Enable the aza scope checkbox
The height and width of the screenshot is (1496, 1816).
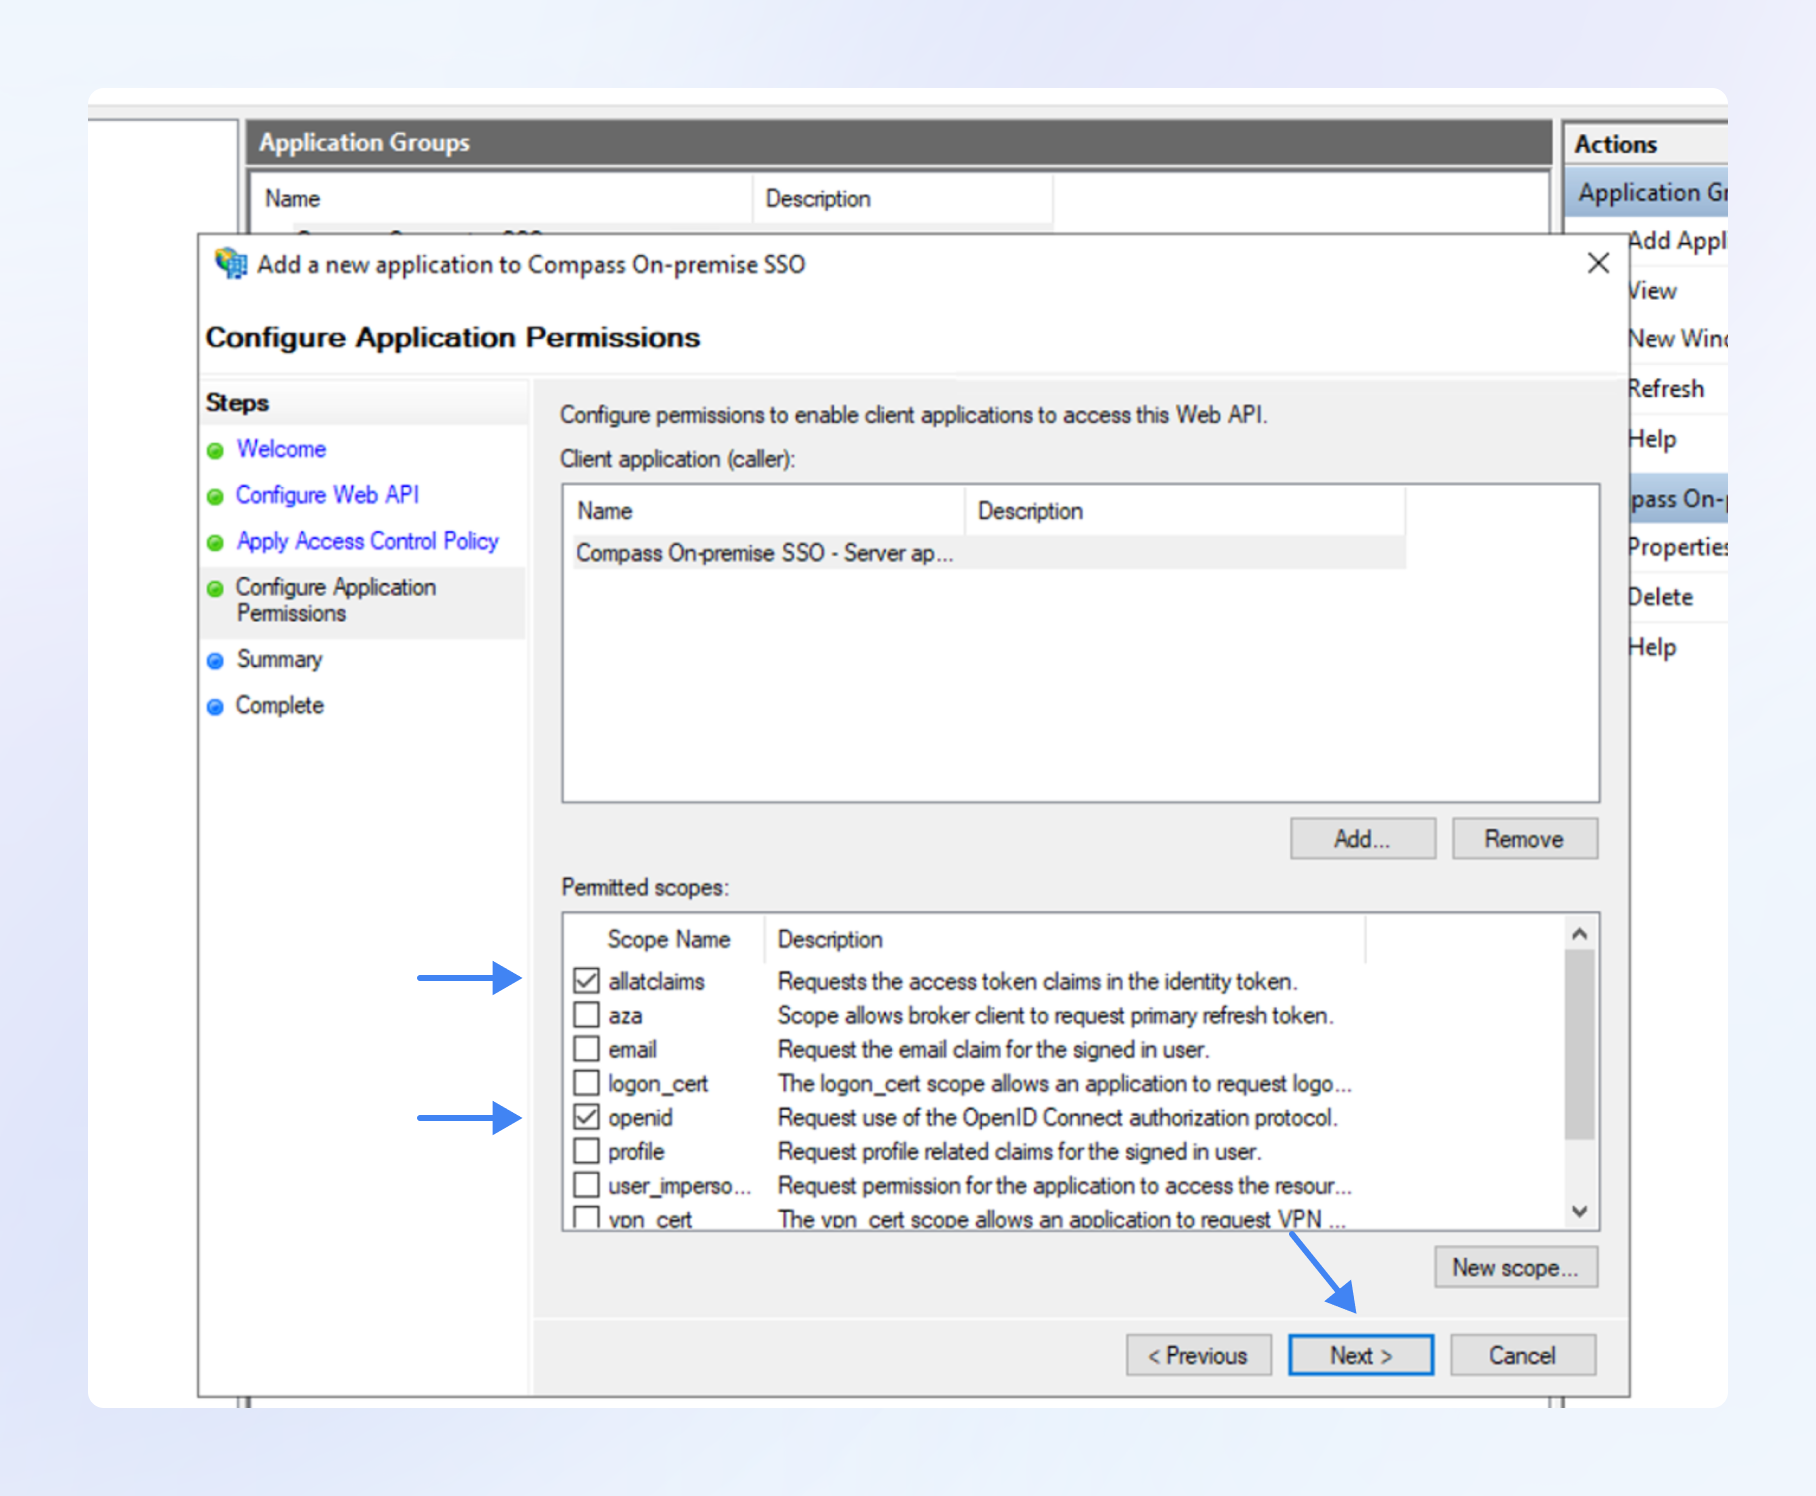[x=587, y=1015]
